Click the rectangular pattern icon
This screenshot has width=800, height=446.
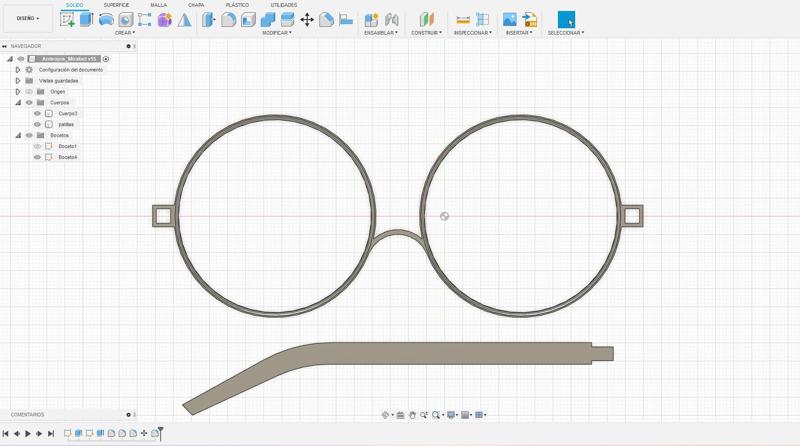pos(144,20)
